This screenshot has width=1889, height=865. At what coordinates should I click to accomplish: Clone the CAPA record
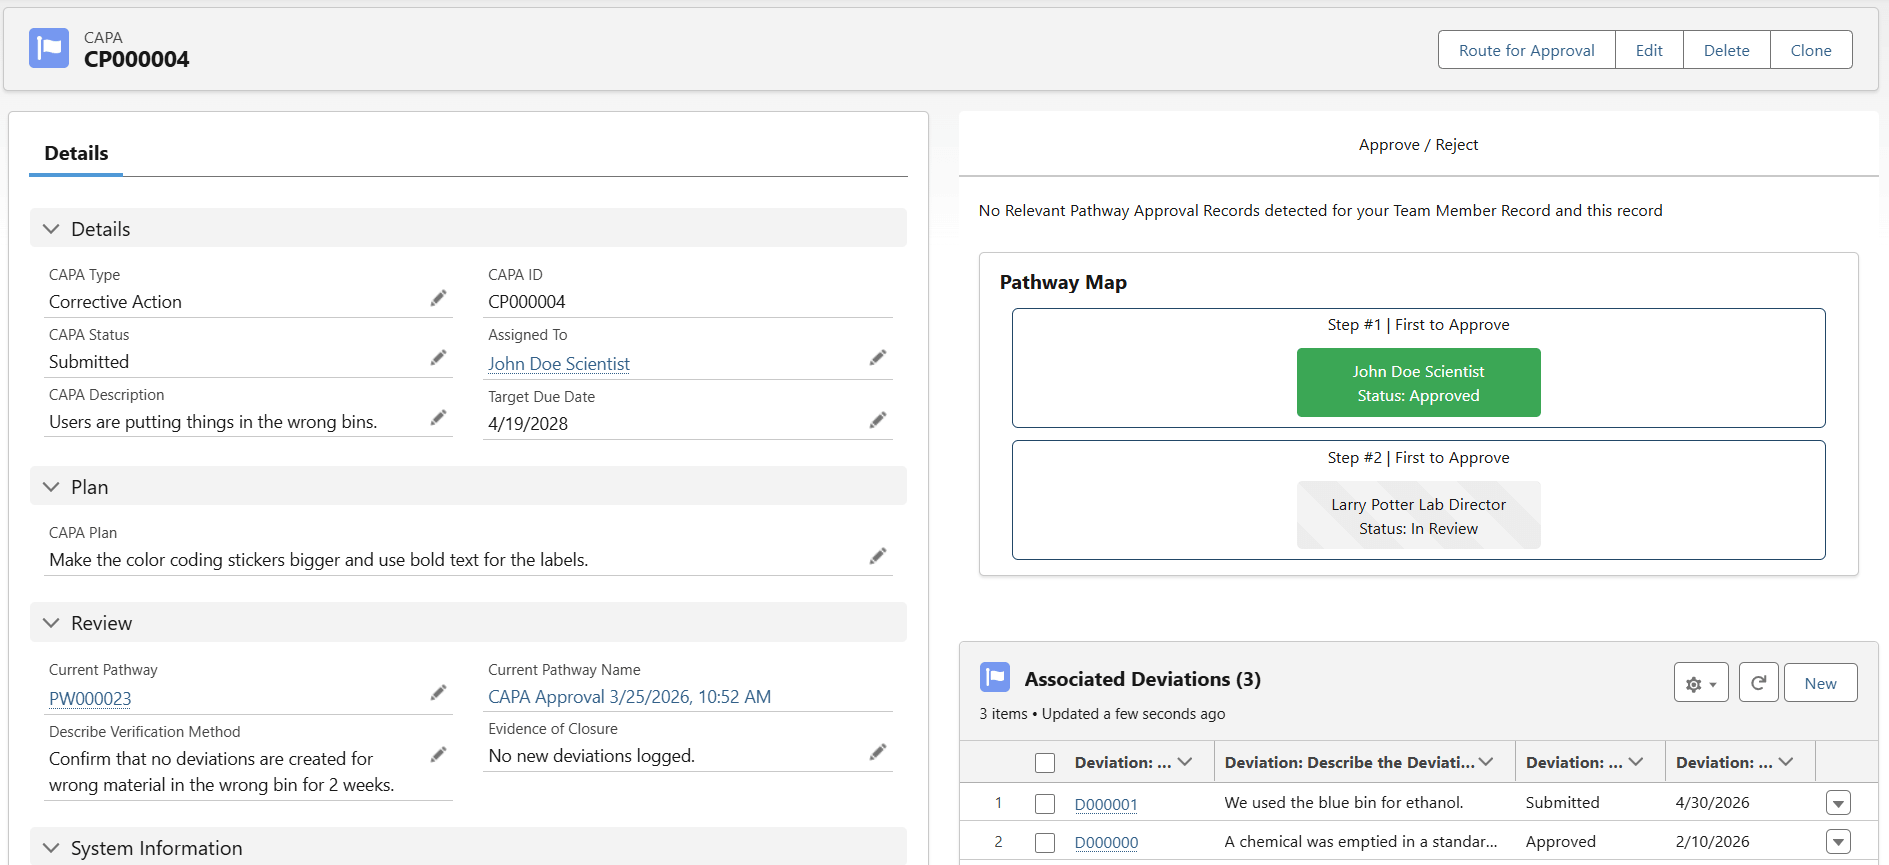[1811, 50]
